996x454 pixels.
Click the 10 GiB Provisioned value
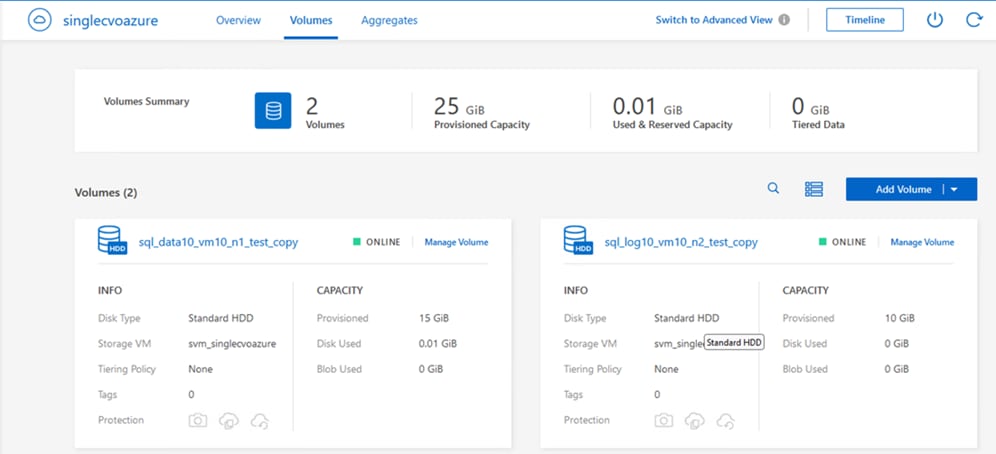click(899, 318)
